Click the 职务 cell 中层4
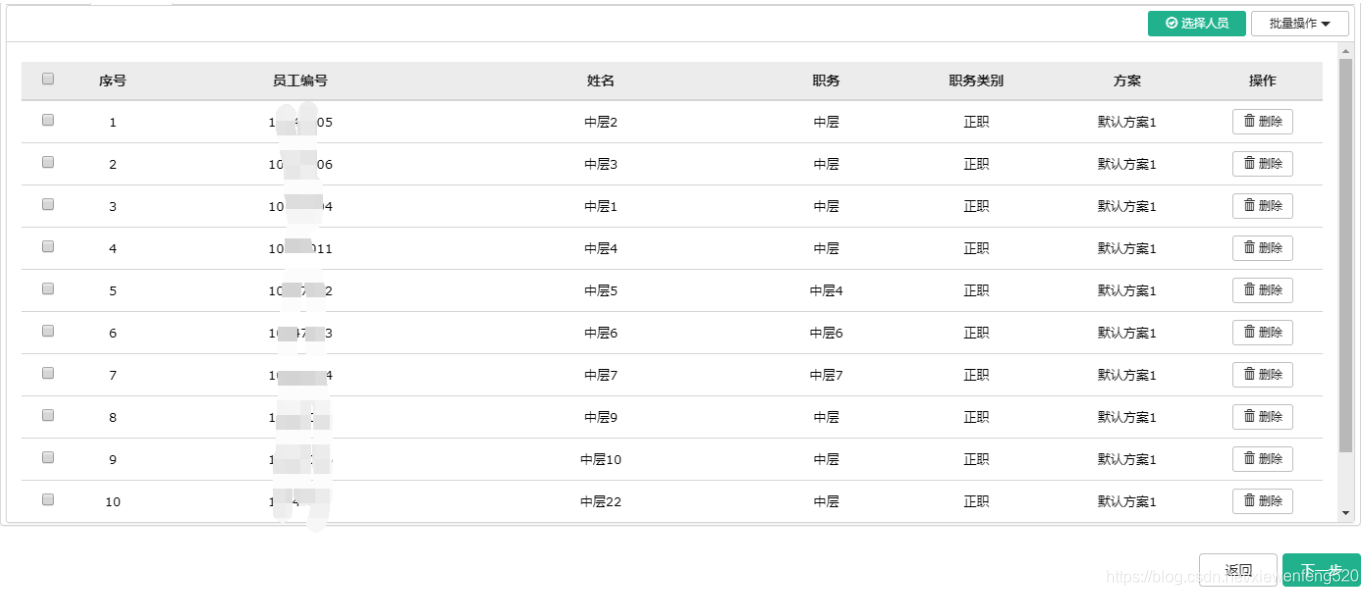The width and height of the screenshot is (1369, 595). (826, 291)
